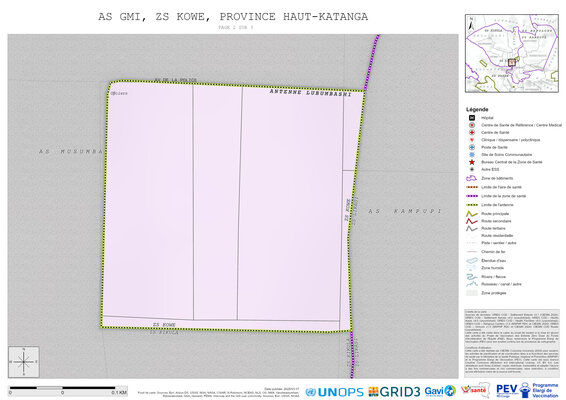Click the 'ANTENNE LUBUMBASHI' map label
This screenshot has height=400, width=566.
pyautogui.click(x=310, y=93)
